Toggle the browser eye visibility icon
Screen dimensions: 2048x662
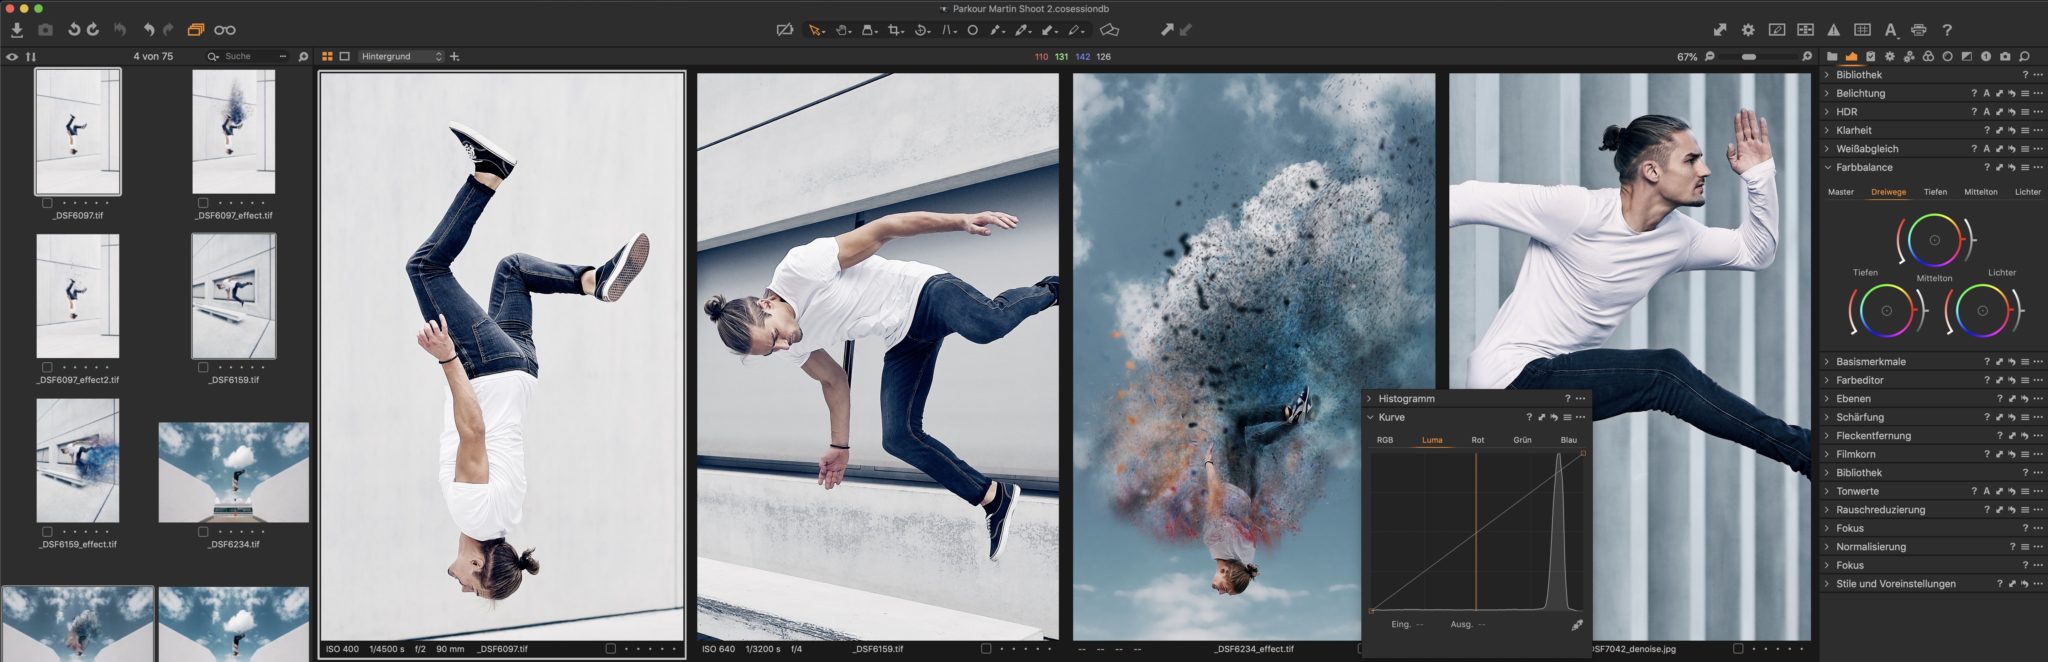click(12, 57)
